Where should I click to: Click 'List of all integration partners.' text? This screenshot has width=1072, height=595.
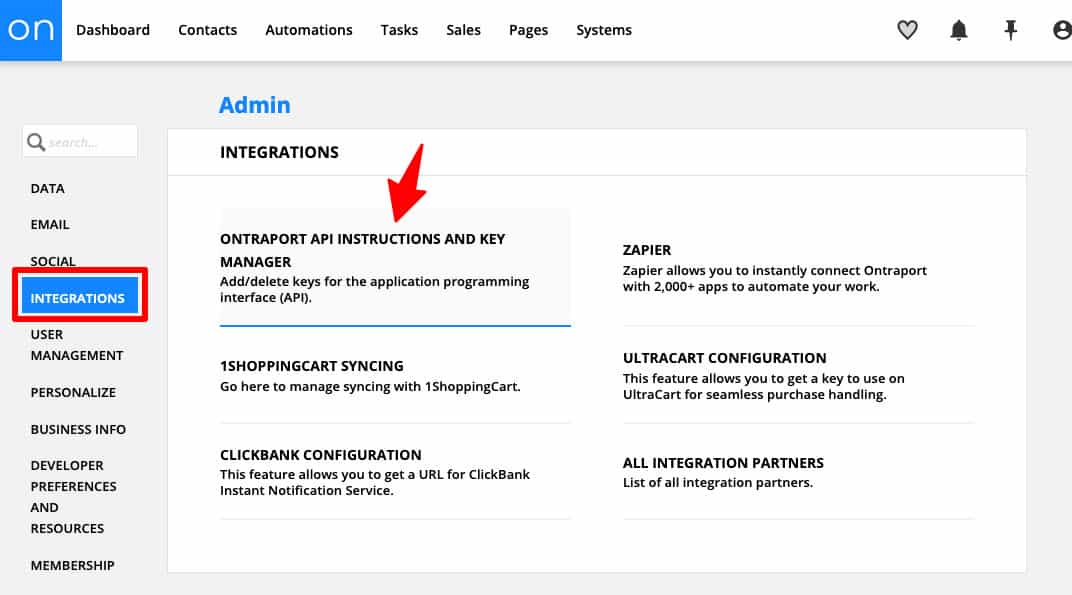point(718,483)
